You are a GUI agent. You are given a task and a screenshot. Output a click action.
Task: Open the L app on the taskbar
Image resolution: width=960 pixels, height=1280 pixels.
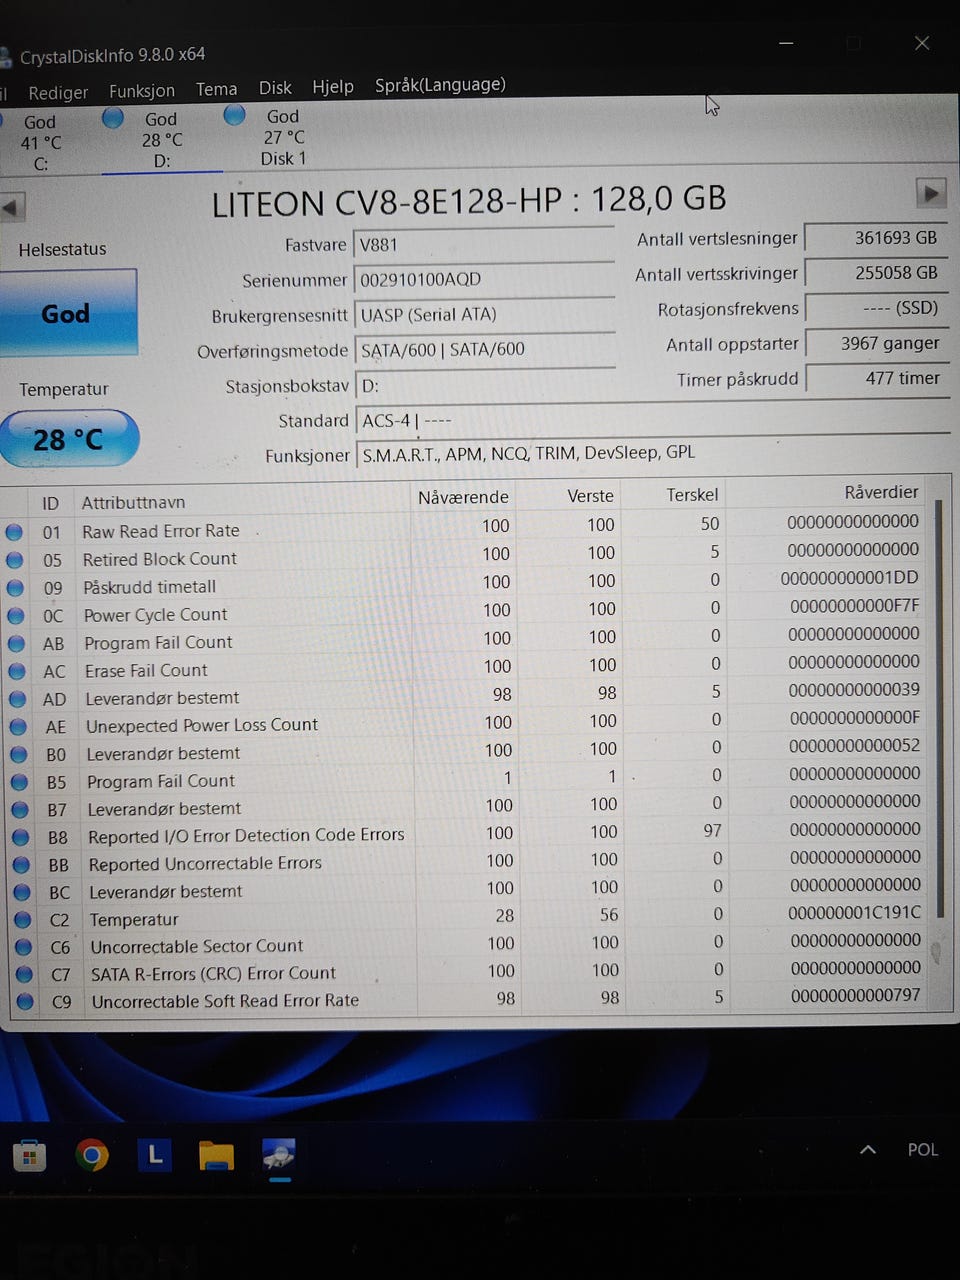click(154, 1155)
